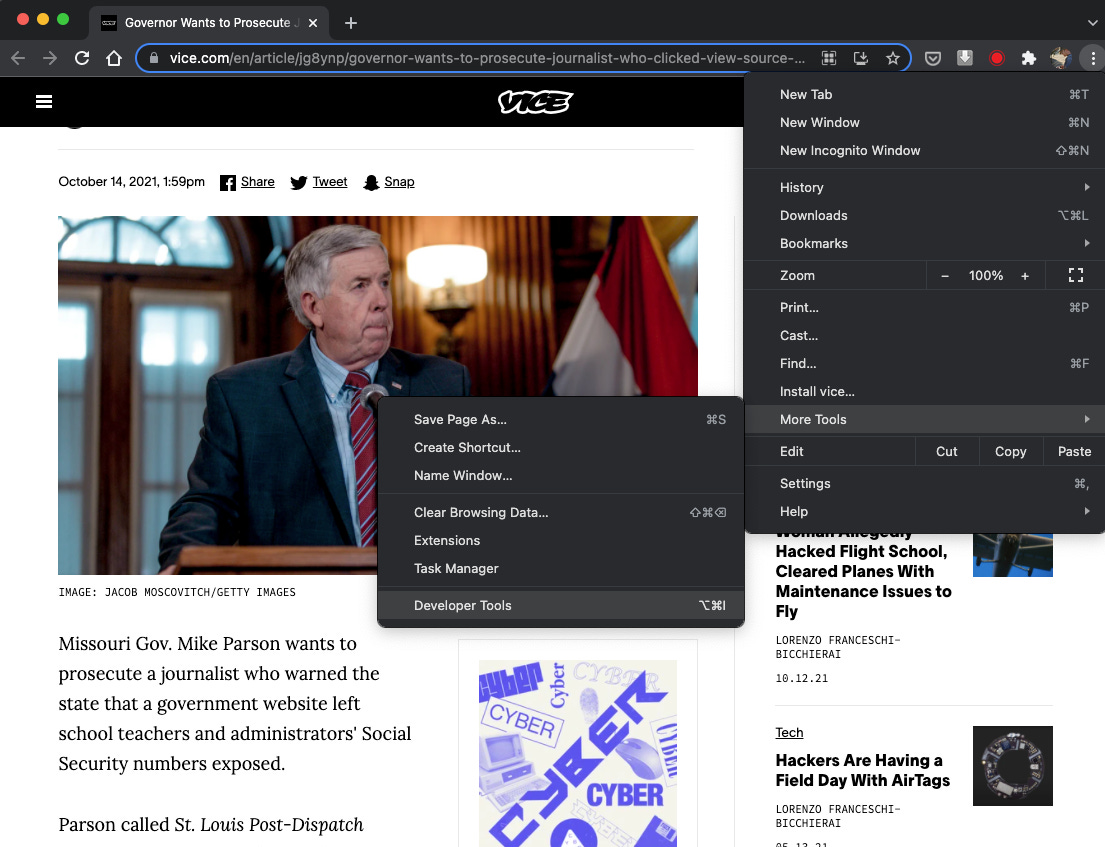Image resolution: width=1105 pixels, height=847 pixels.
Task: Open the Tech category link
Action: point(789,733)
